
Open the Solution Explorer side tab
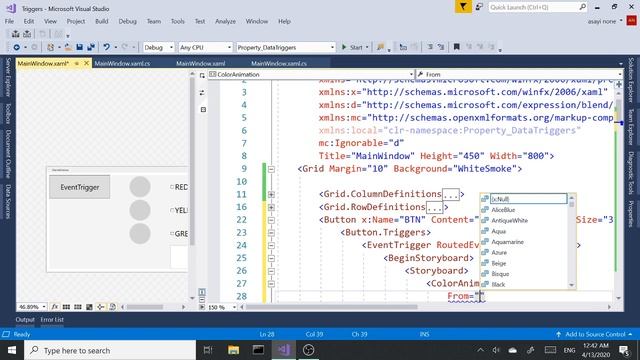click(x=631, y=80)
